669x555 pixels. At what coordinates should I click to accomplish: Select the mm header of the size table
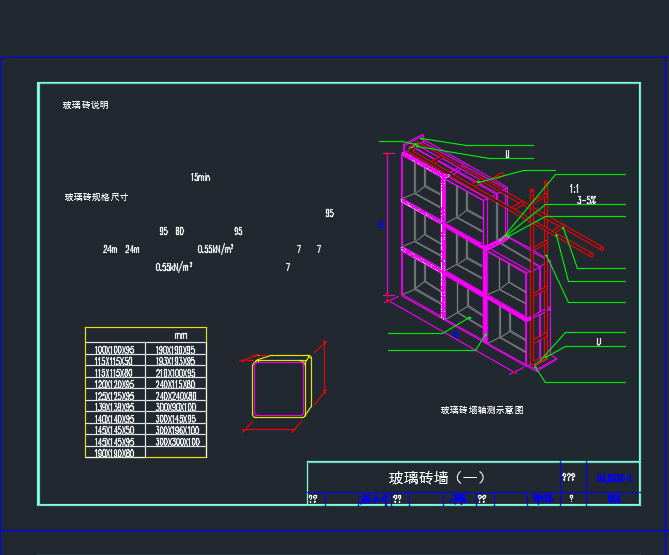pyautogui.click(x=181, y=336)
